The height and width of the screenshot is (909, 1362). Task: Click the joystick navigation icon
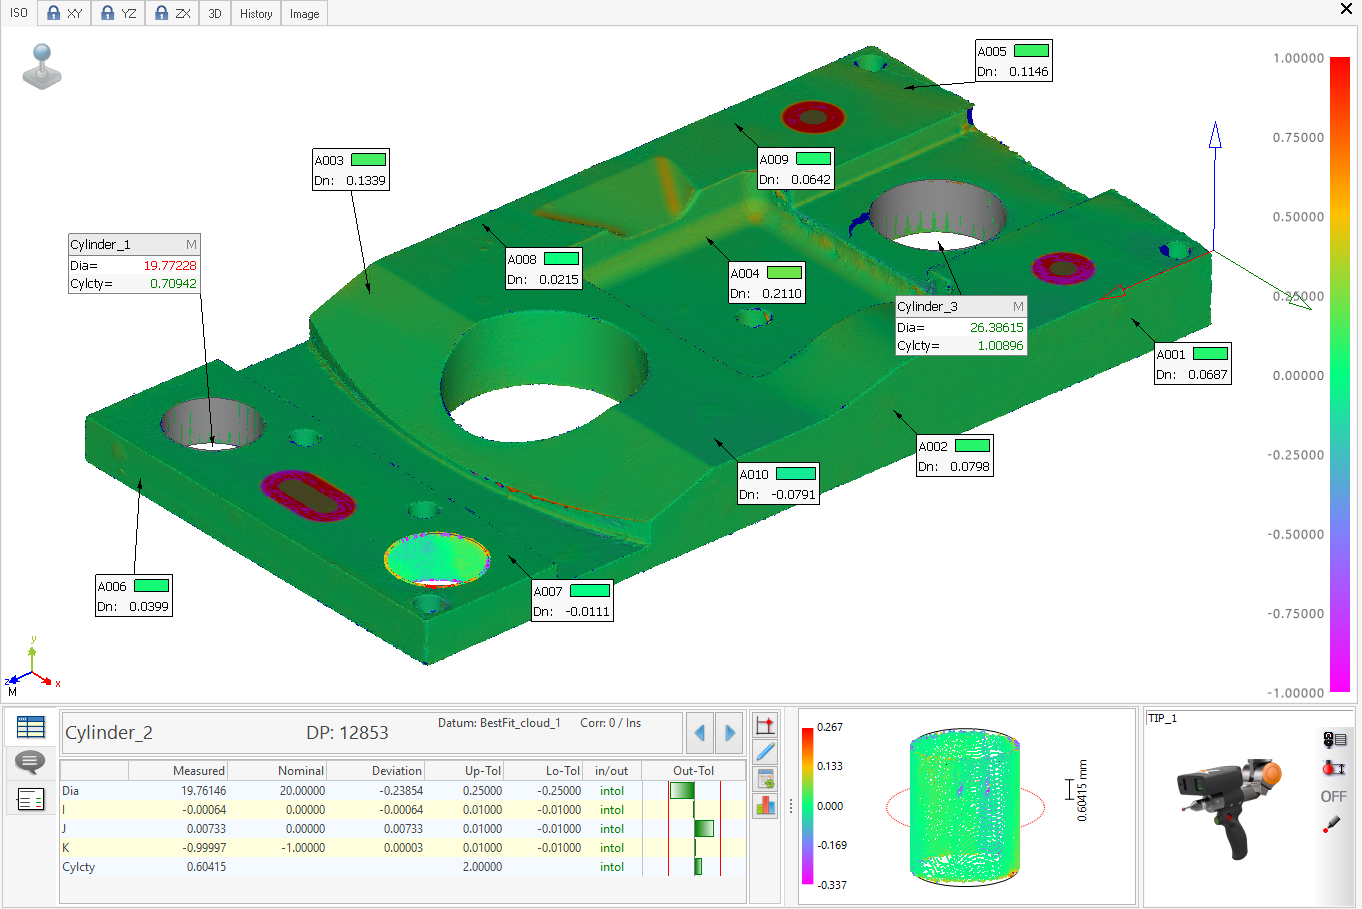(x=42, y=66)
